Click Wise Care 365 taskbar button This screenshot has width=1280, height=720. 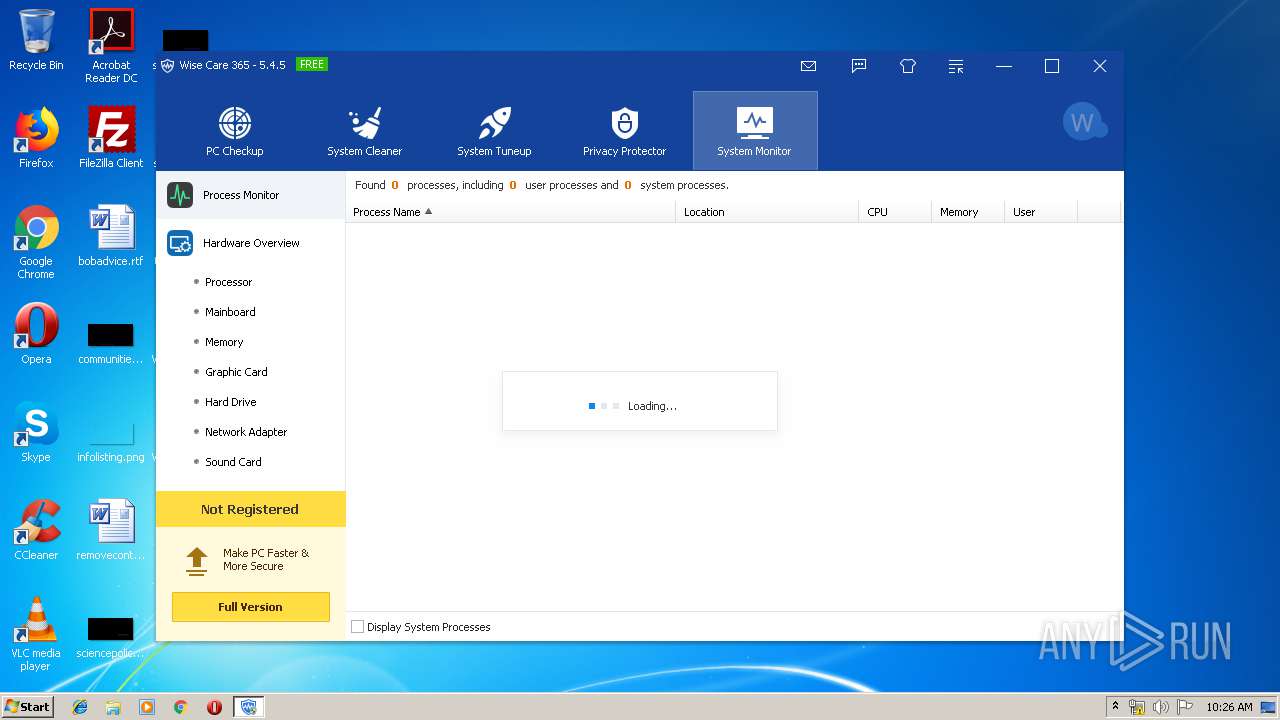coord(249,707)
